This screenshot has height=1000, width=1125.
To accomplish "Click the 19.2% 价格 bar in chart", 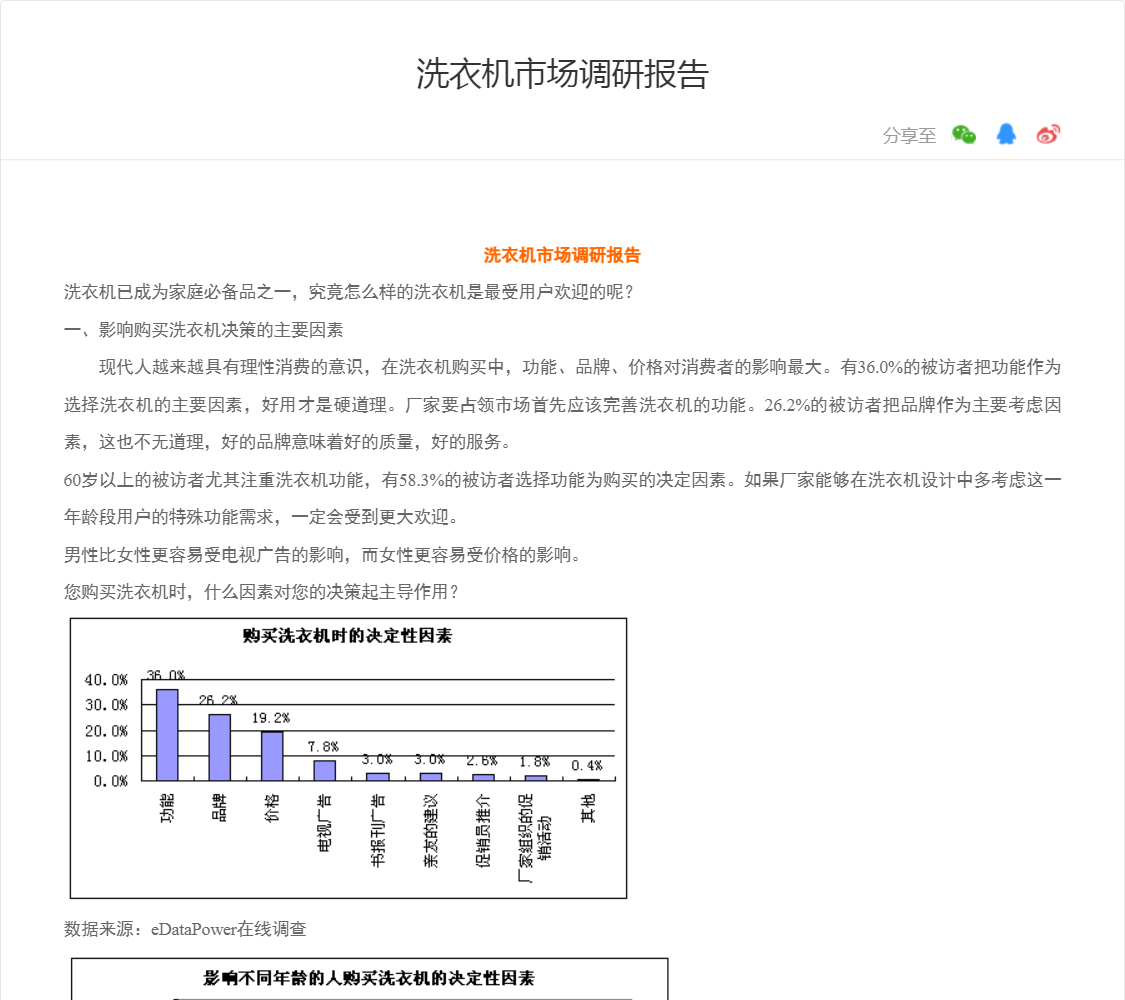I will tap(272, 756).
